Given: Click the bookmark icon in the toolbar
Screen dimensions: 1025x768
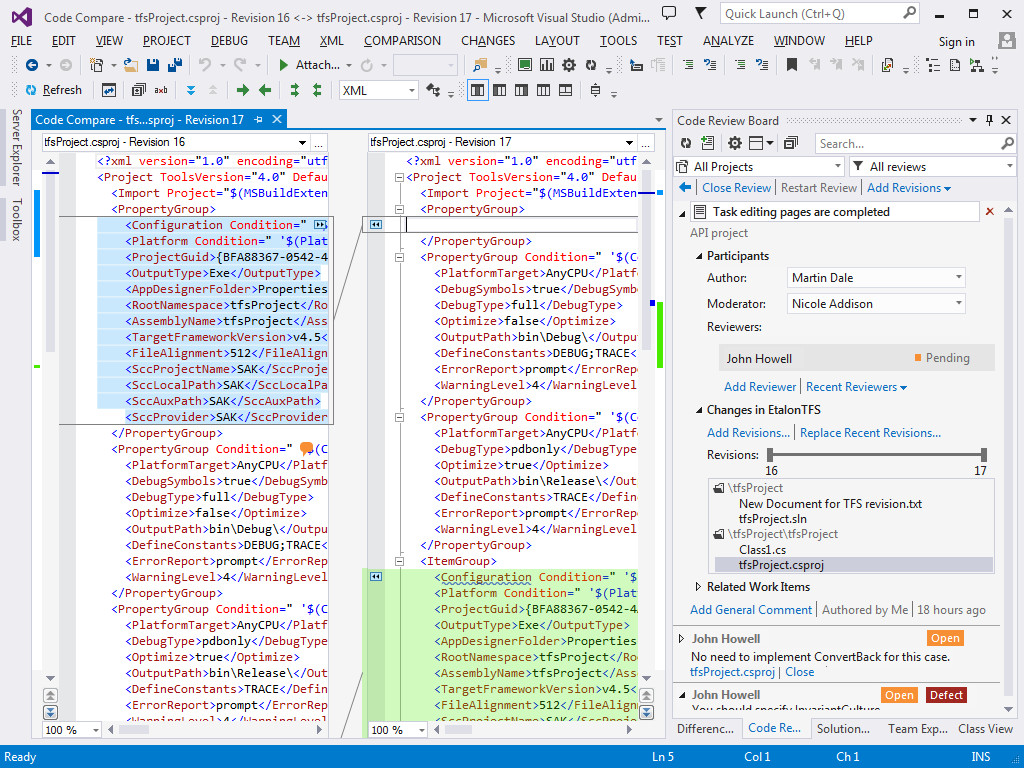Looking at the screenshot, I should (791, 65).
